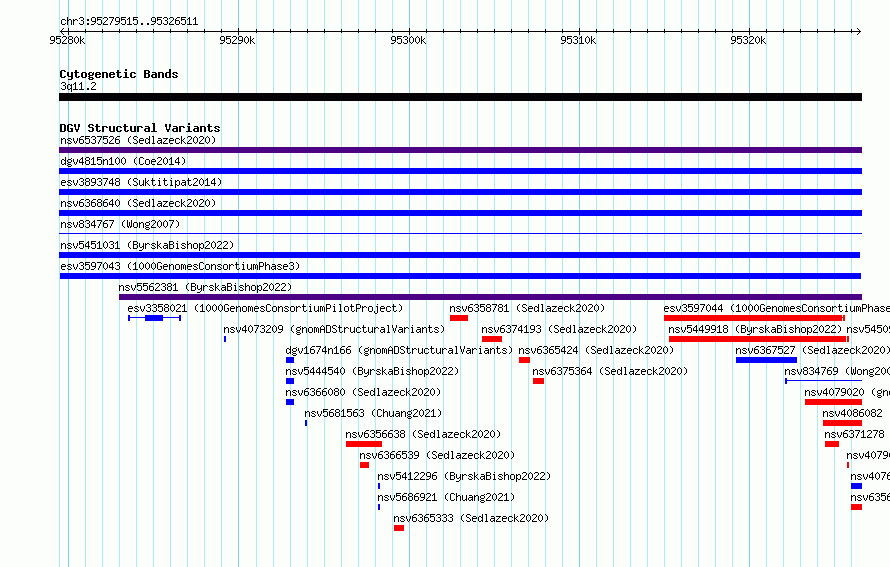Open variant nsv6374193 (Sedlazeck2020)
The width and height of the screenshot is (890, 567).
click(x=559, y=329)
